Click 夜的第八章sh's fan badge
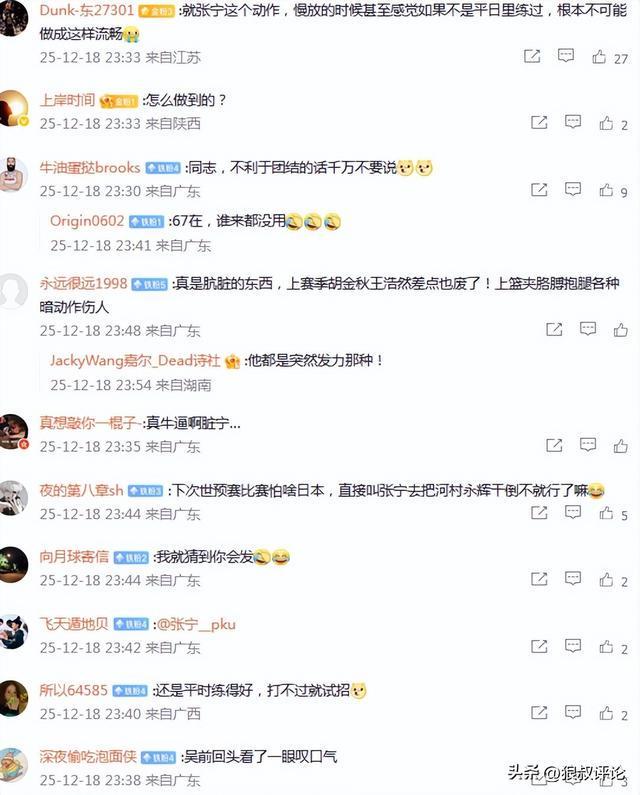This screenshot has width=640, height=795. [x=145, y=491]
